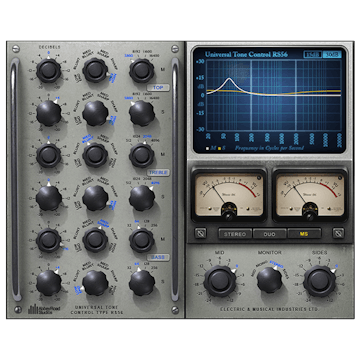
Task: Click the left phase invert icon beside STEREO
Action: (x=200, y=233)
